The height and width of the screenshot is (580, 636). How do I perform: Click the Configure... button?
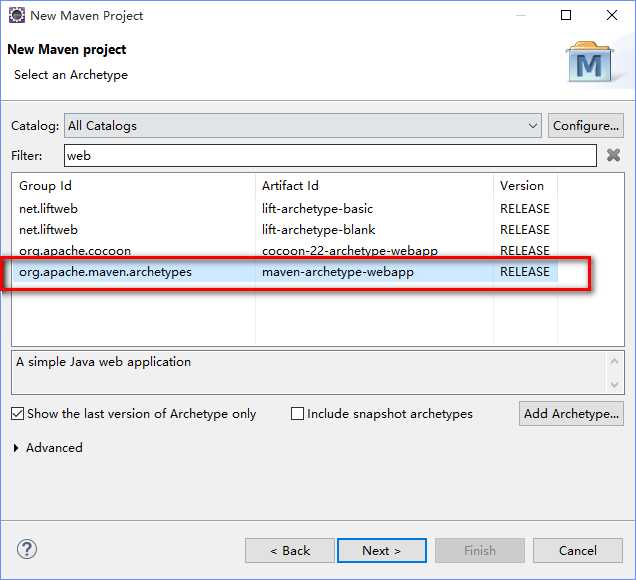coord(586,126)
